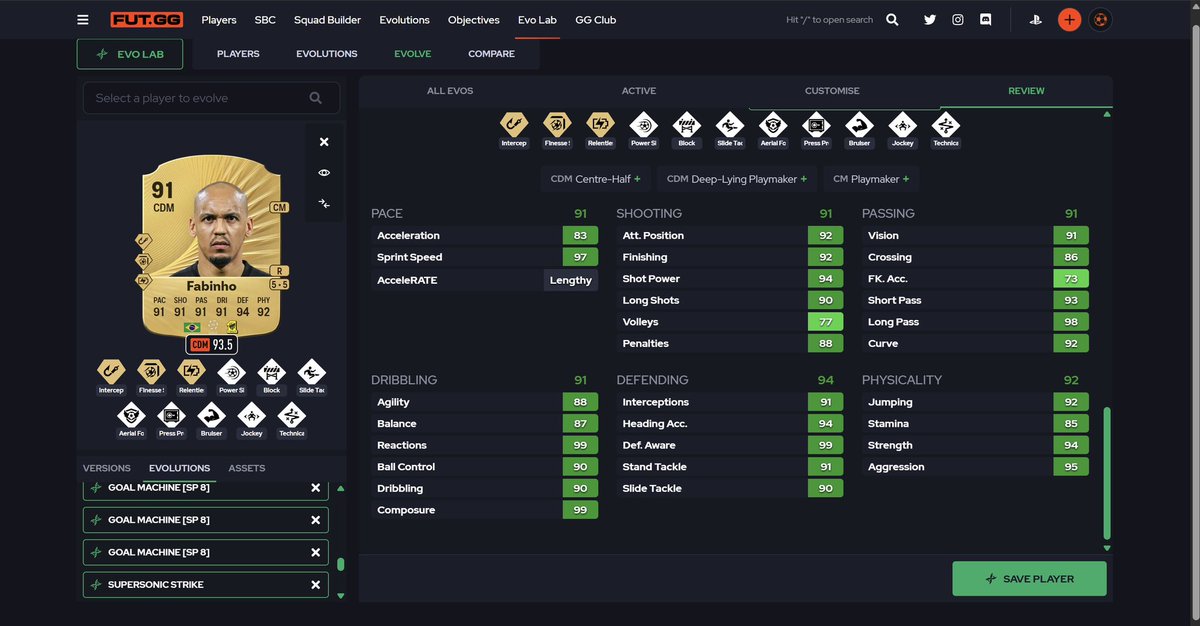1200x626 pixels.
Task: Select Power Shot playstyle in Review panel
Action: (x=643, y=126)
